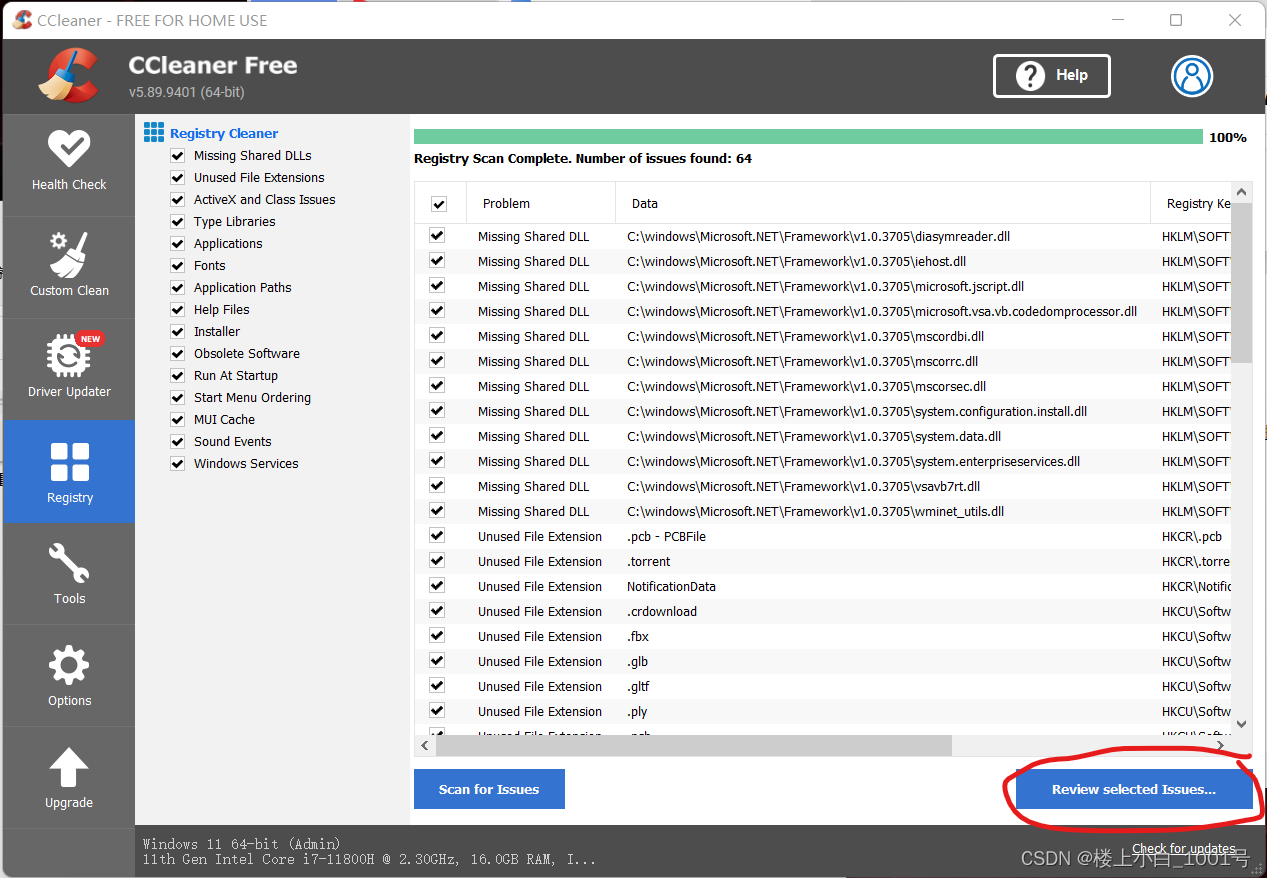Click the Upgrade arrow icon

(x=69, y=768)
